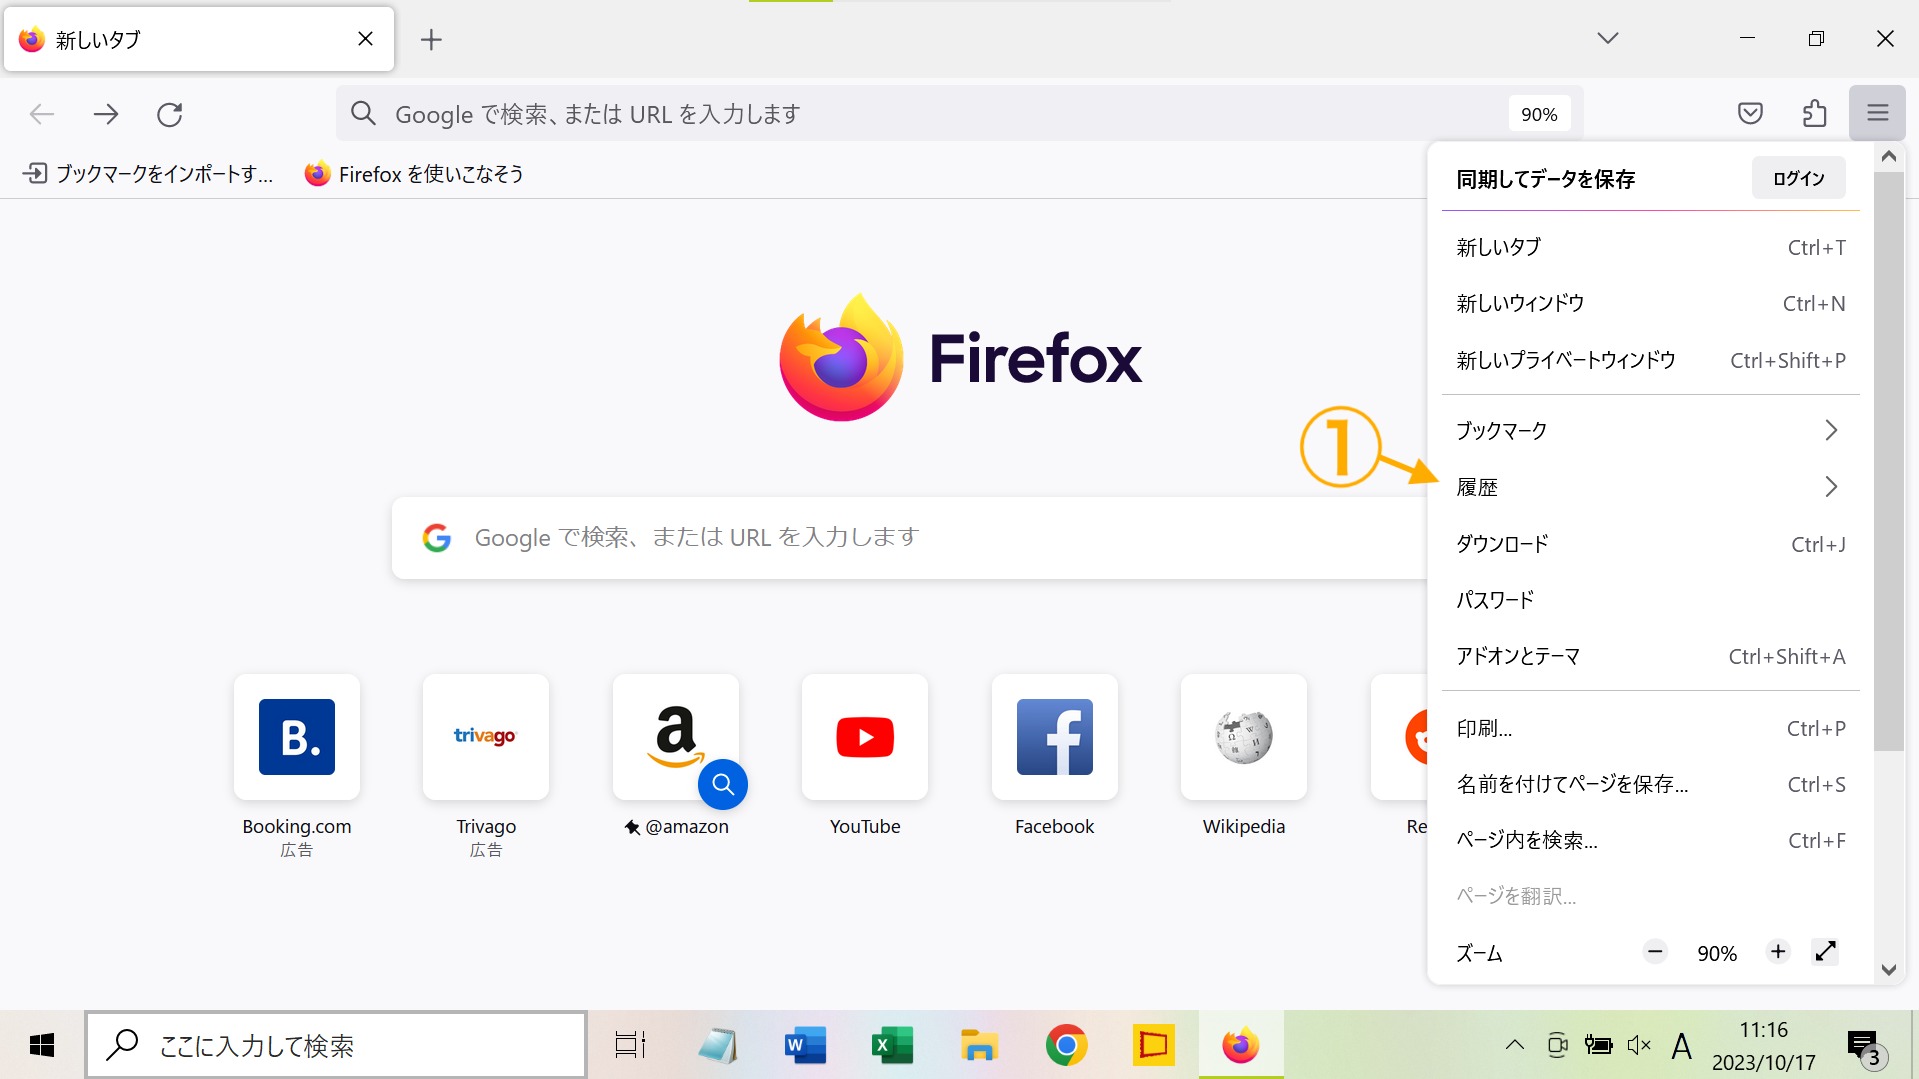Image resolution: width=1919 pixels, height=1079 pixels.
Task: Open ブックマークをインポートす... bookmark item
Action: tap(148, 174)
